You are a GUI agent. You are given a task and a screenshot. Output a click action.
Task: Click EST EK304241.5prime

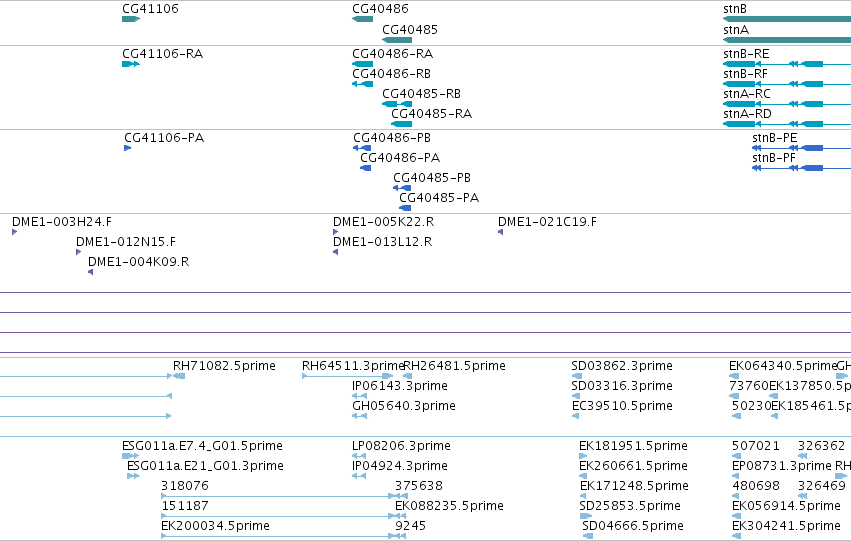pos(786,526)
